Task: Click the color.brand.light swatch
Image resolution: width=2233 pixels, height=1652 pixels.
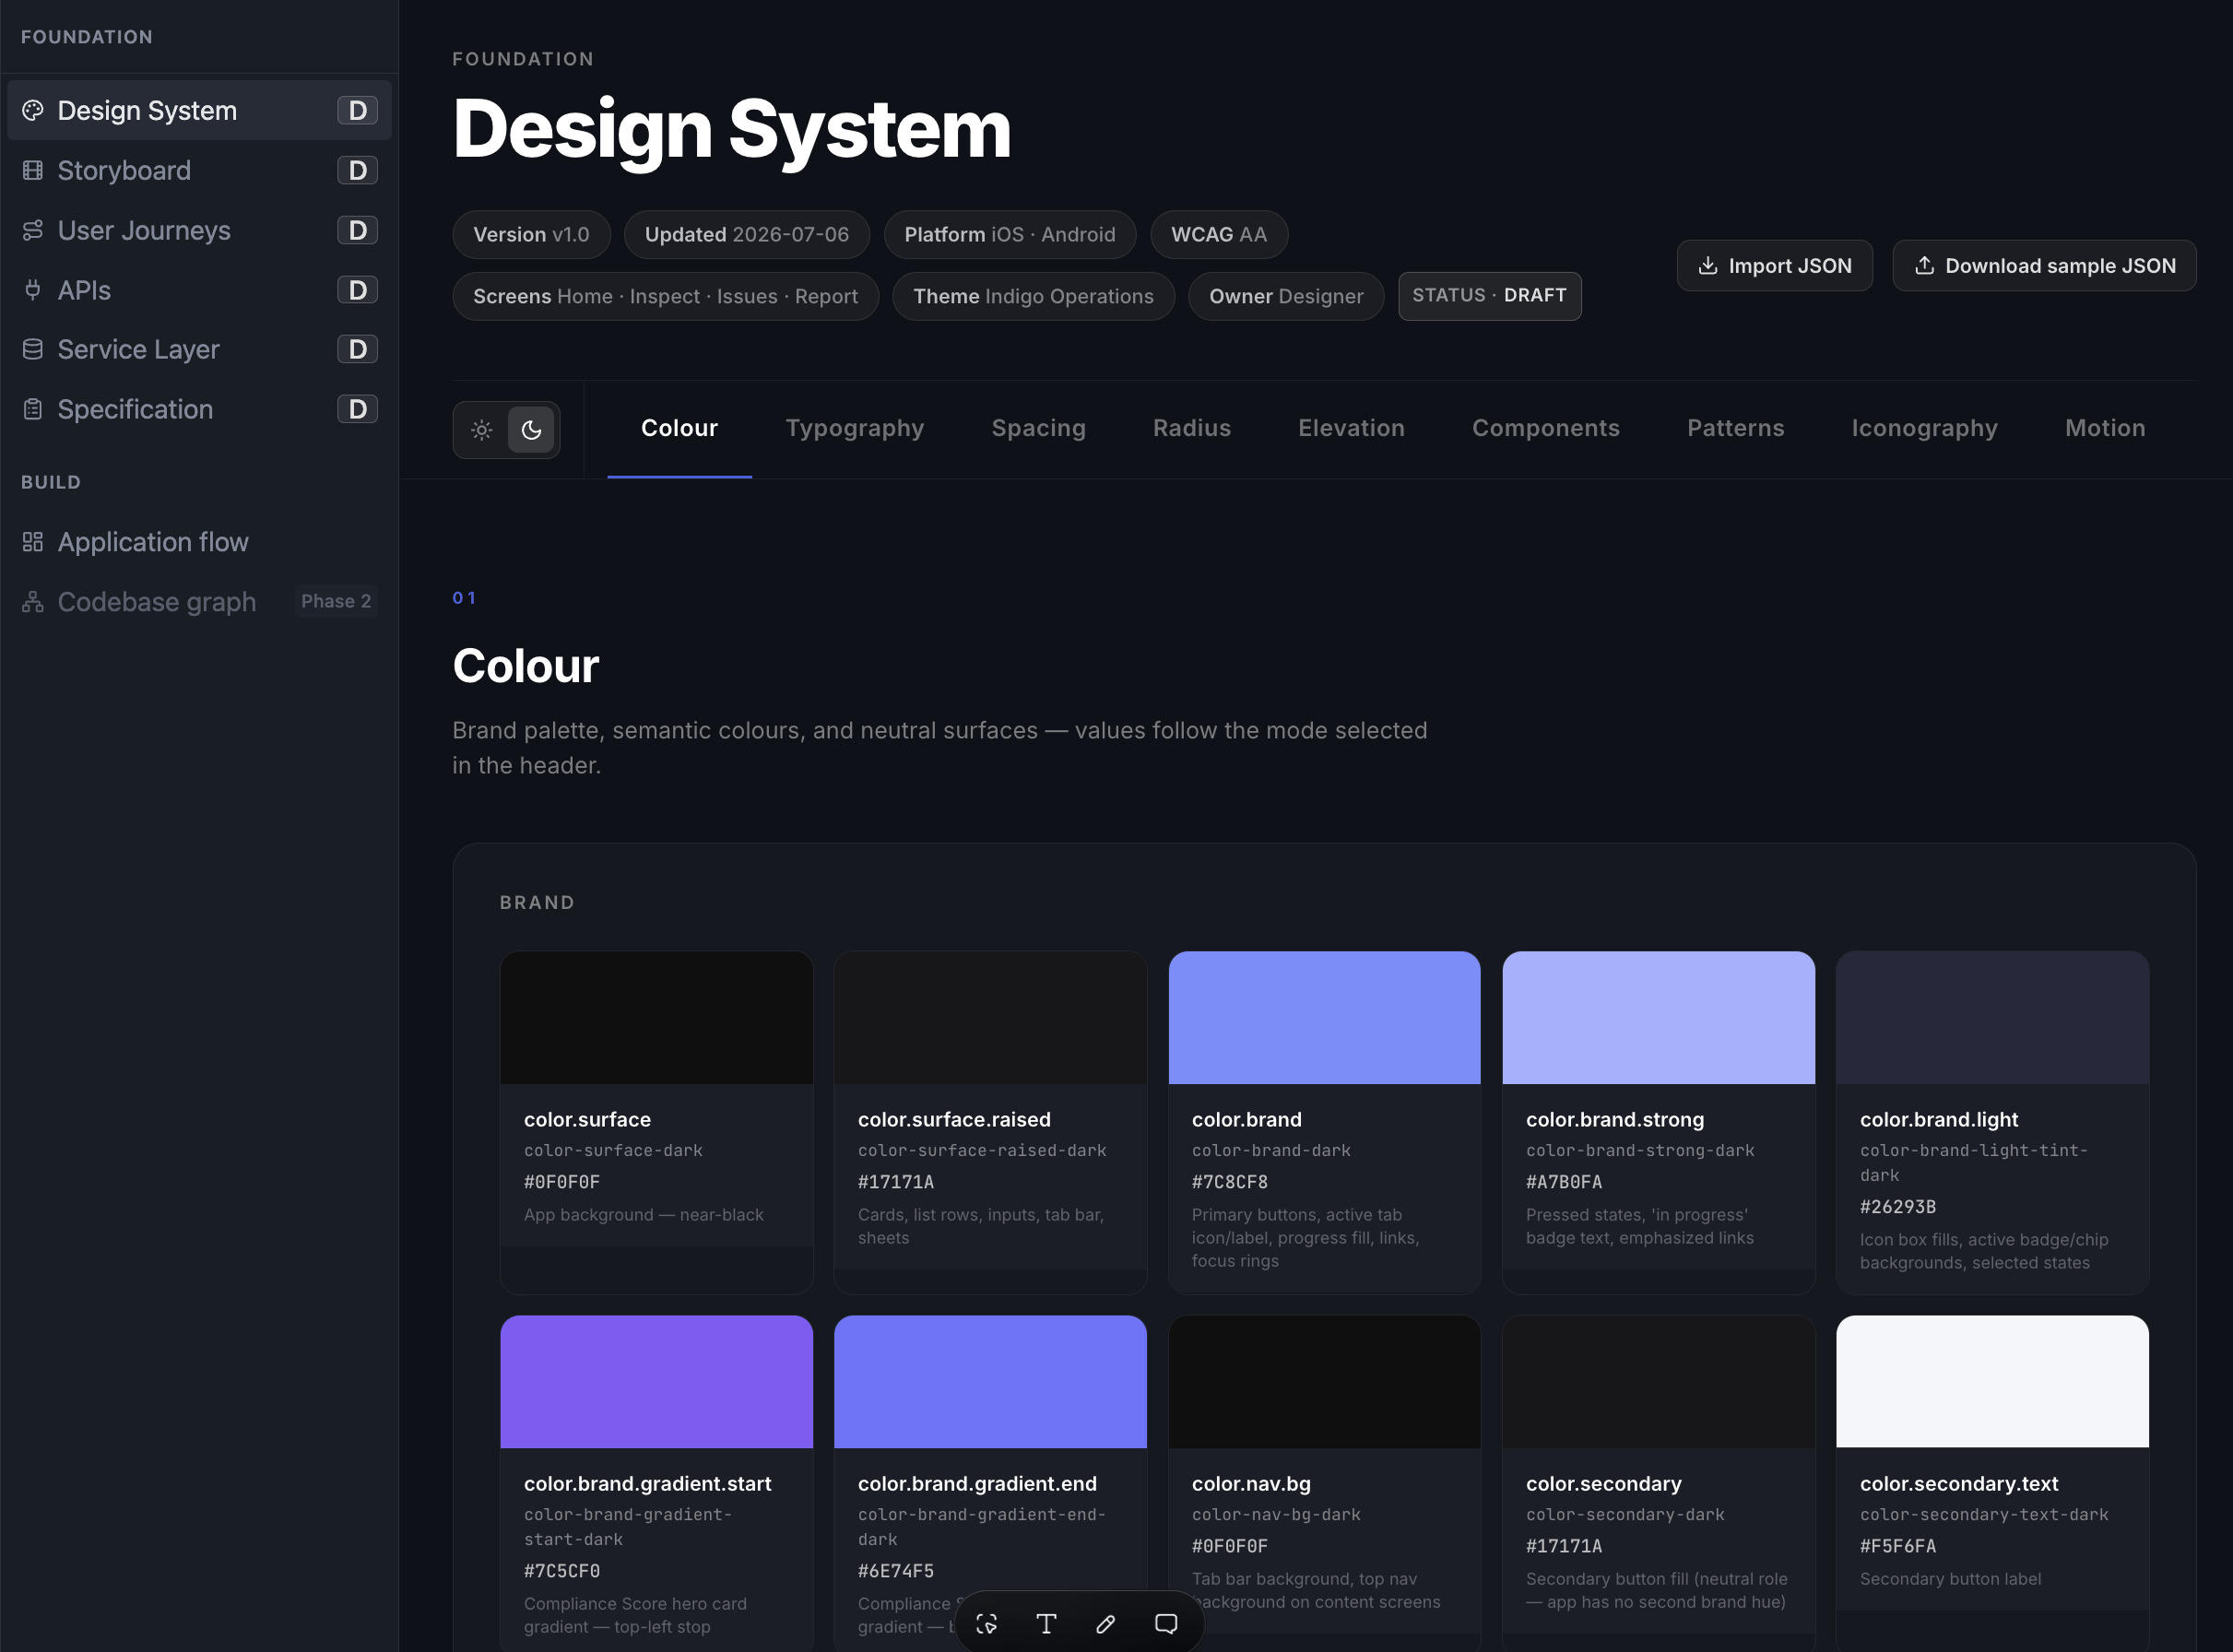Action: pos(1992,1018)
